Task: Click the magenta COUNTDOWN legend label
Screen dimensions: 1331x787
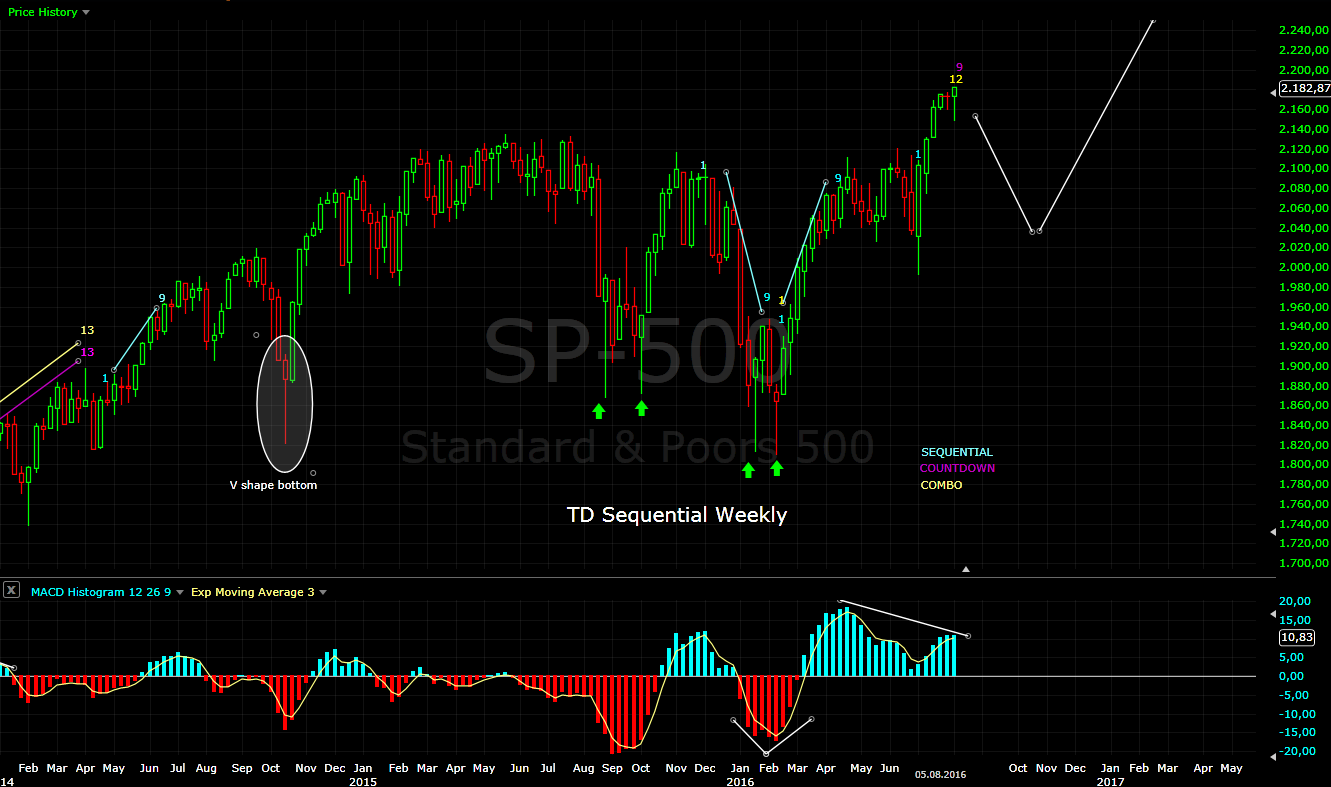Action: tap(958, 468)
